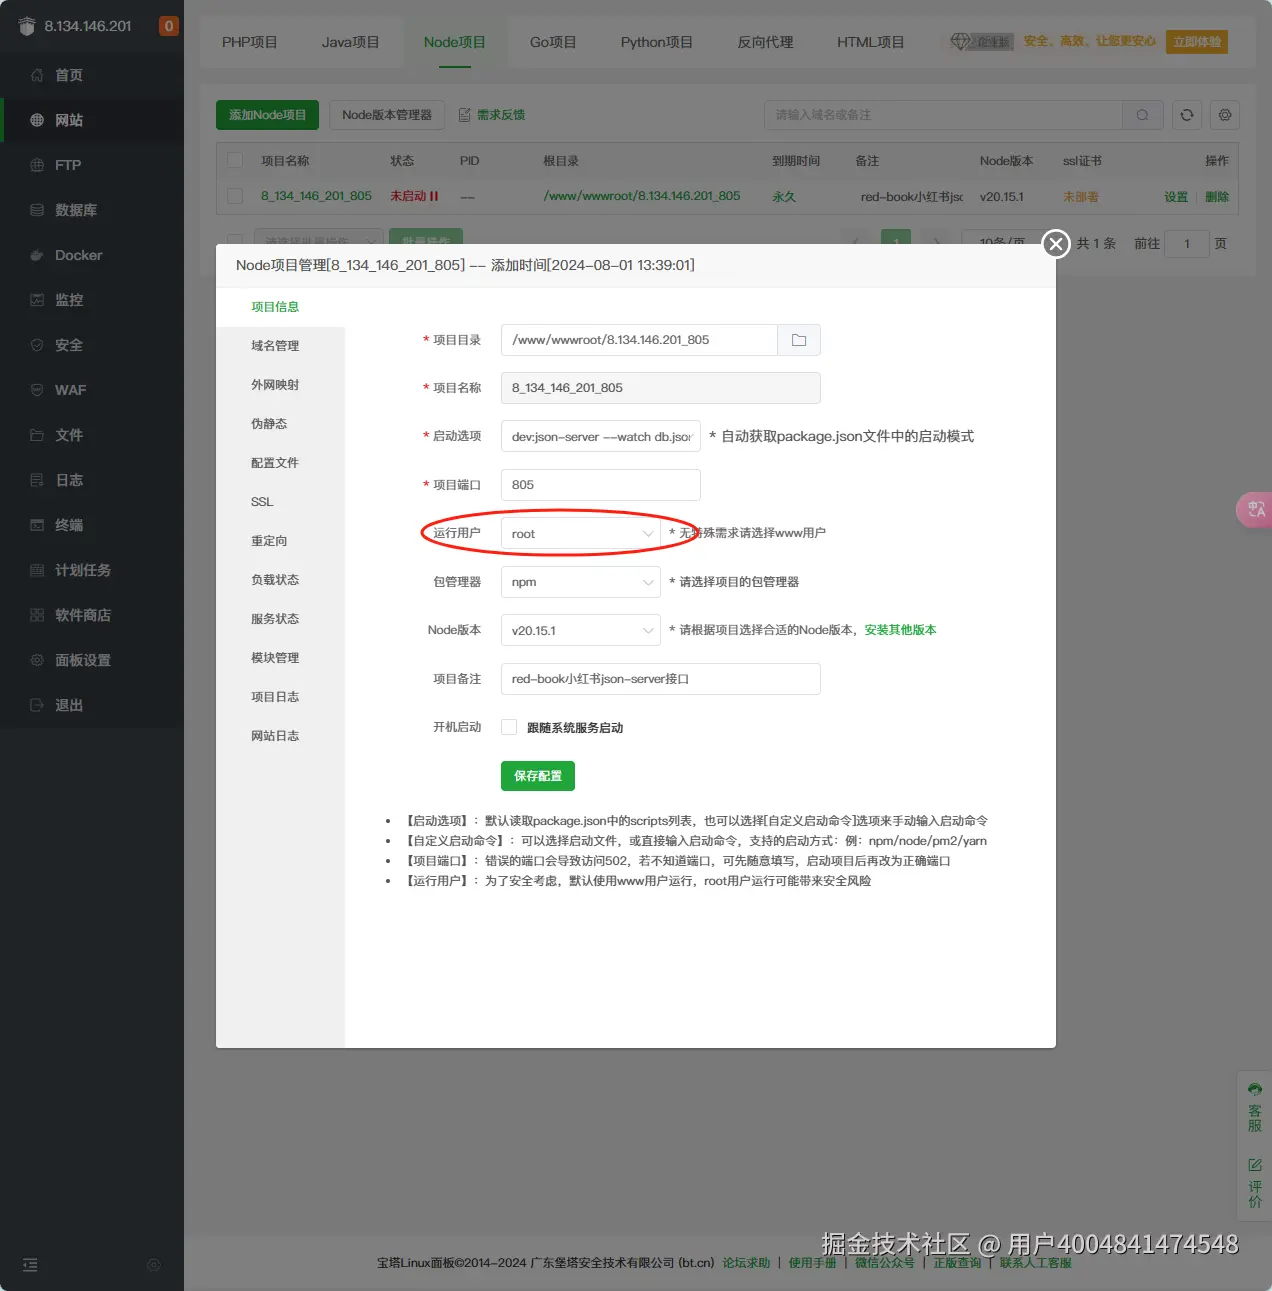Viewport: 1272px width, 1291px height.
Task: Click the 项目备注 remark input field
Action: (x=661, y=679)
